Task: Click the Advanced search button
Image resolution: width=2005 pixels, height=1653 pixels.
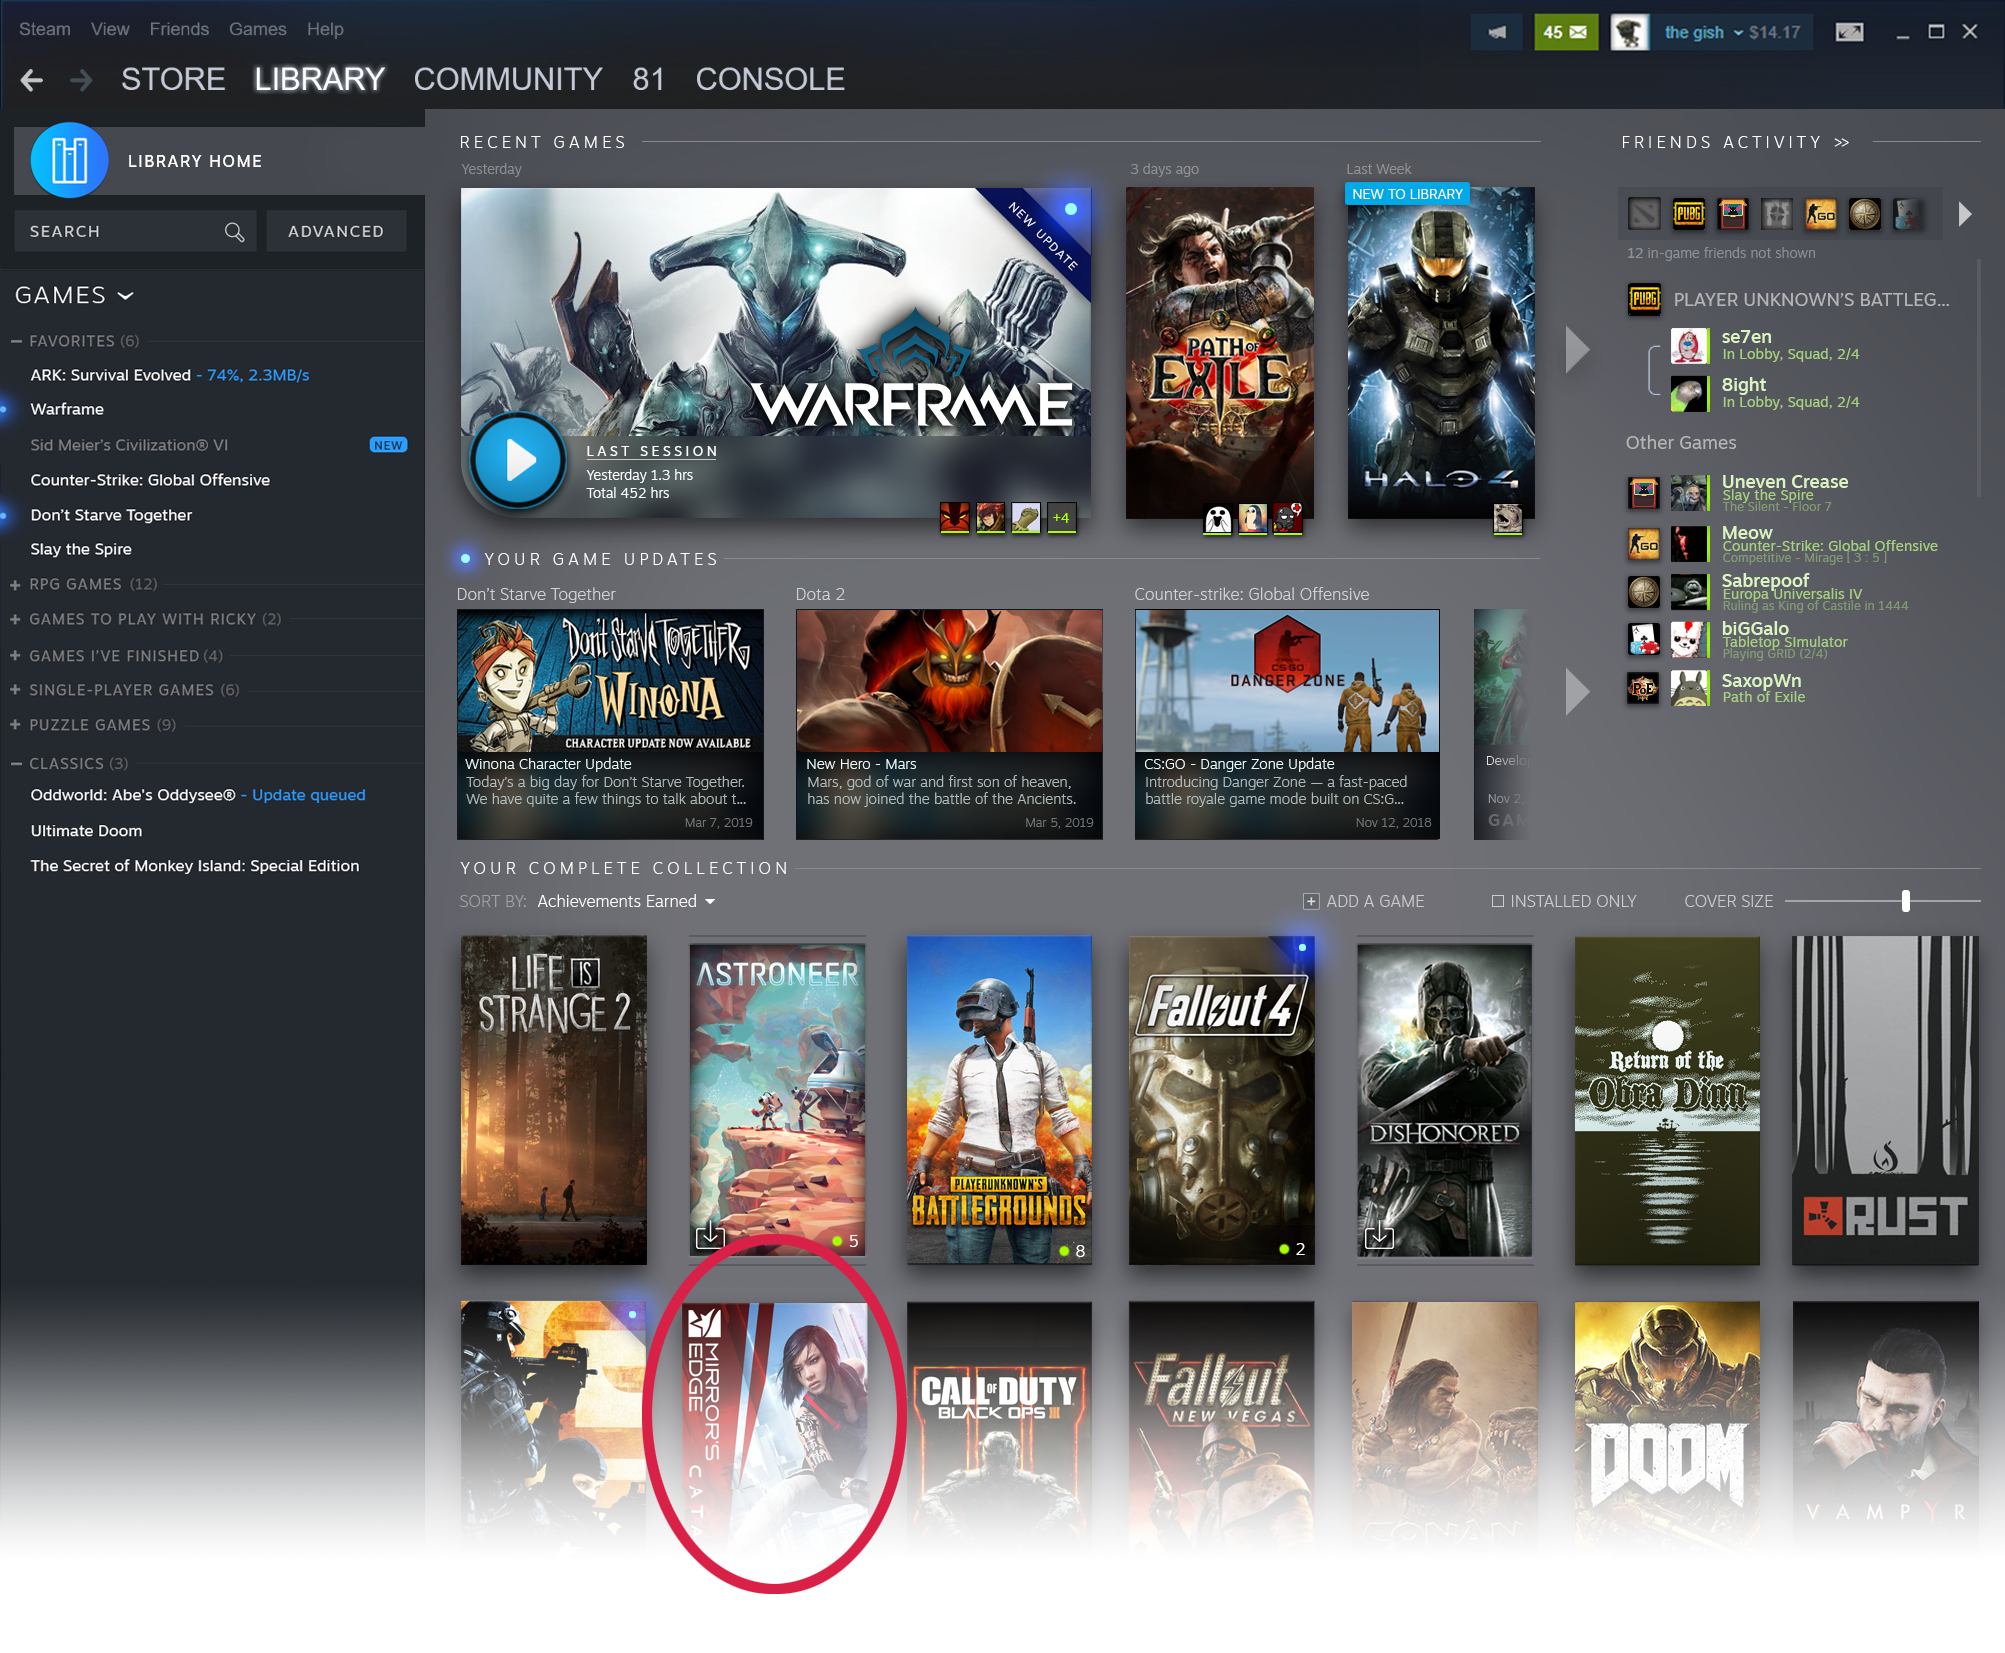Action: [336, 232]
